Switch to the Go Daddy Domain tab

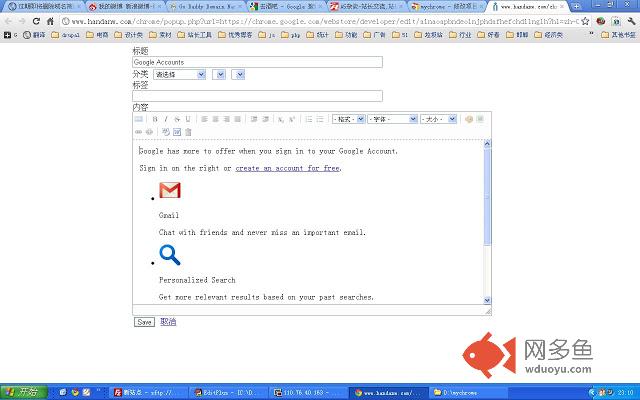point(206,7)
